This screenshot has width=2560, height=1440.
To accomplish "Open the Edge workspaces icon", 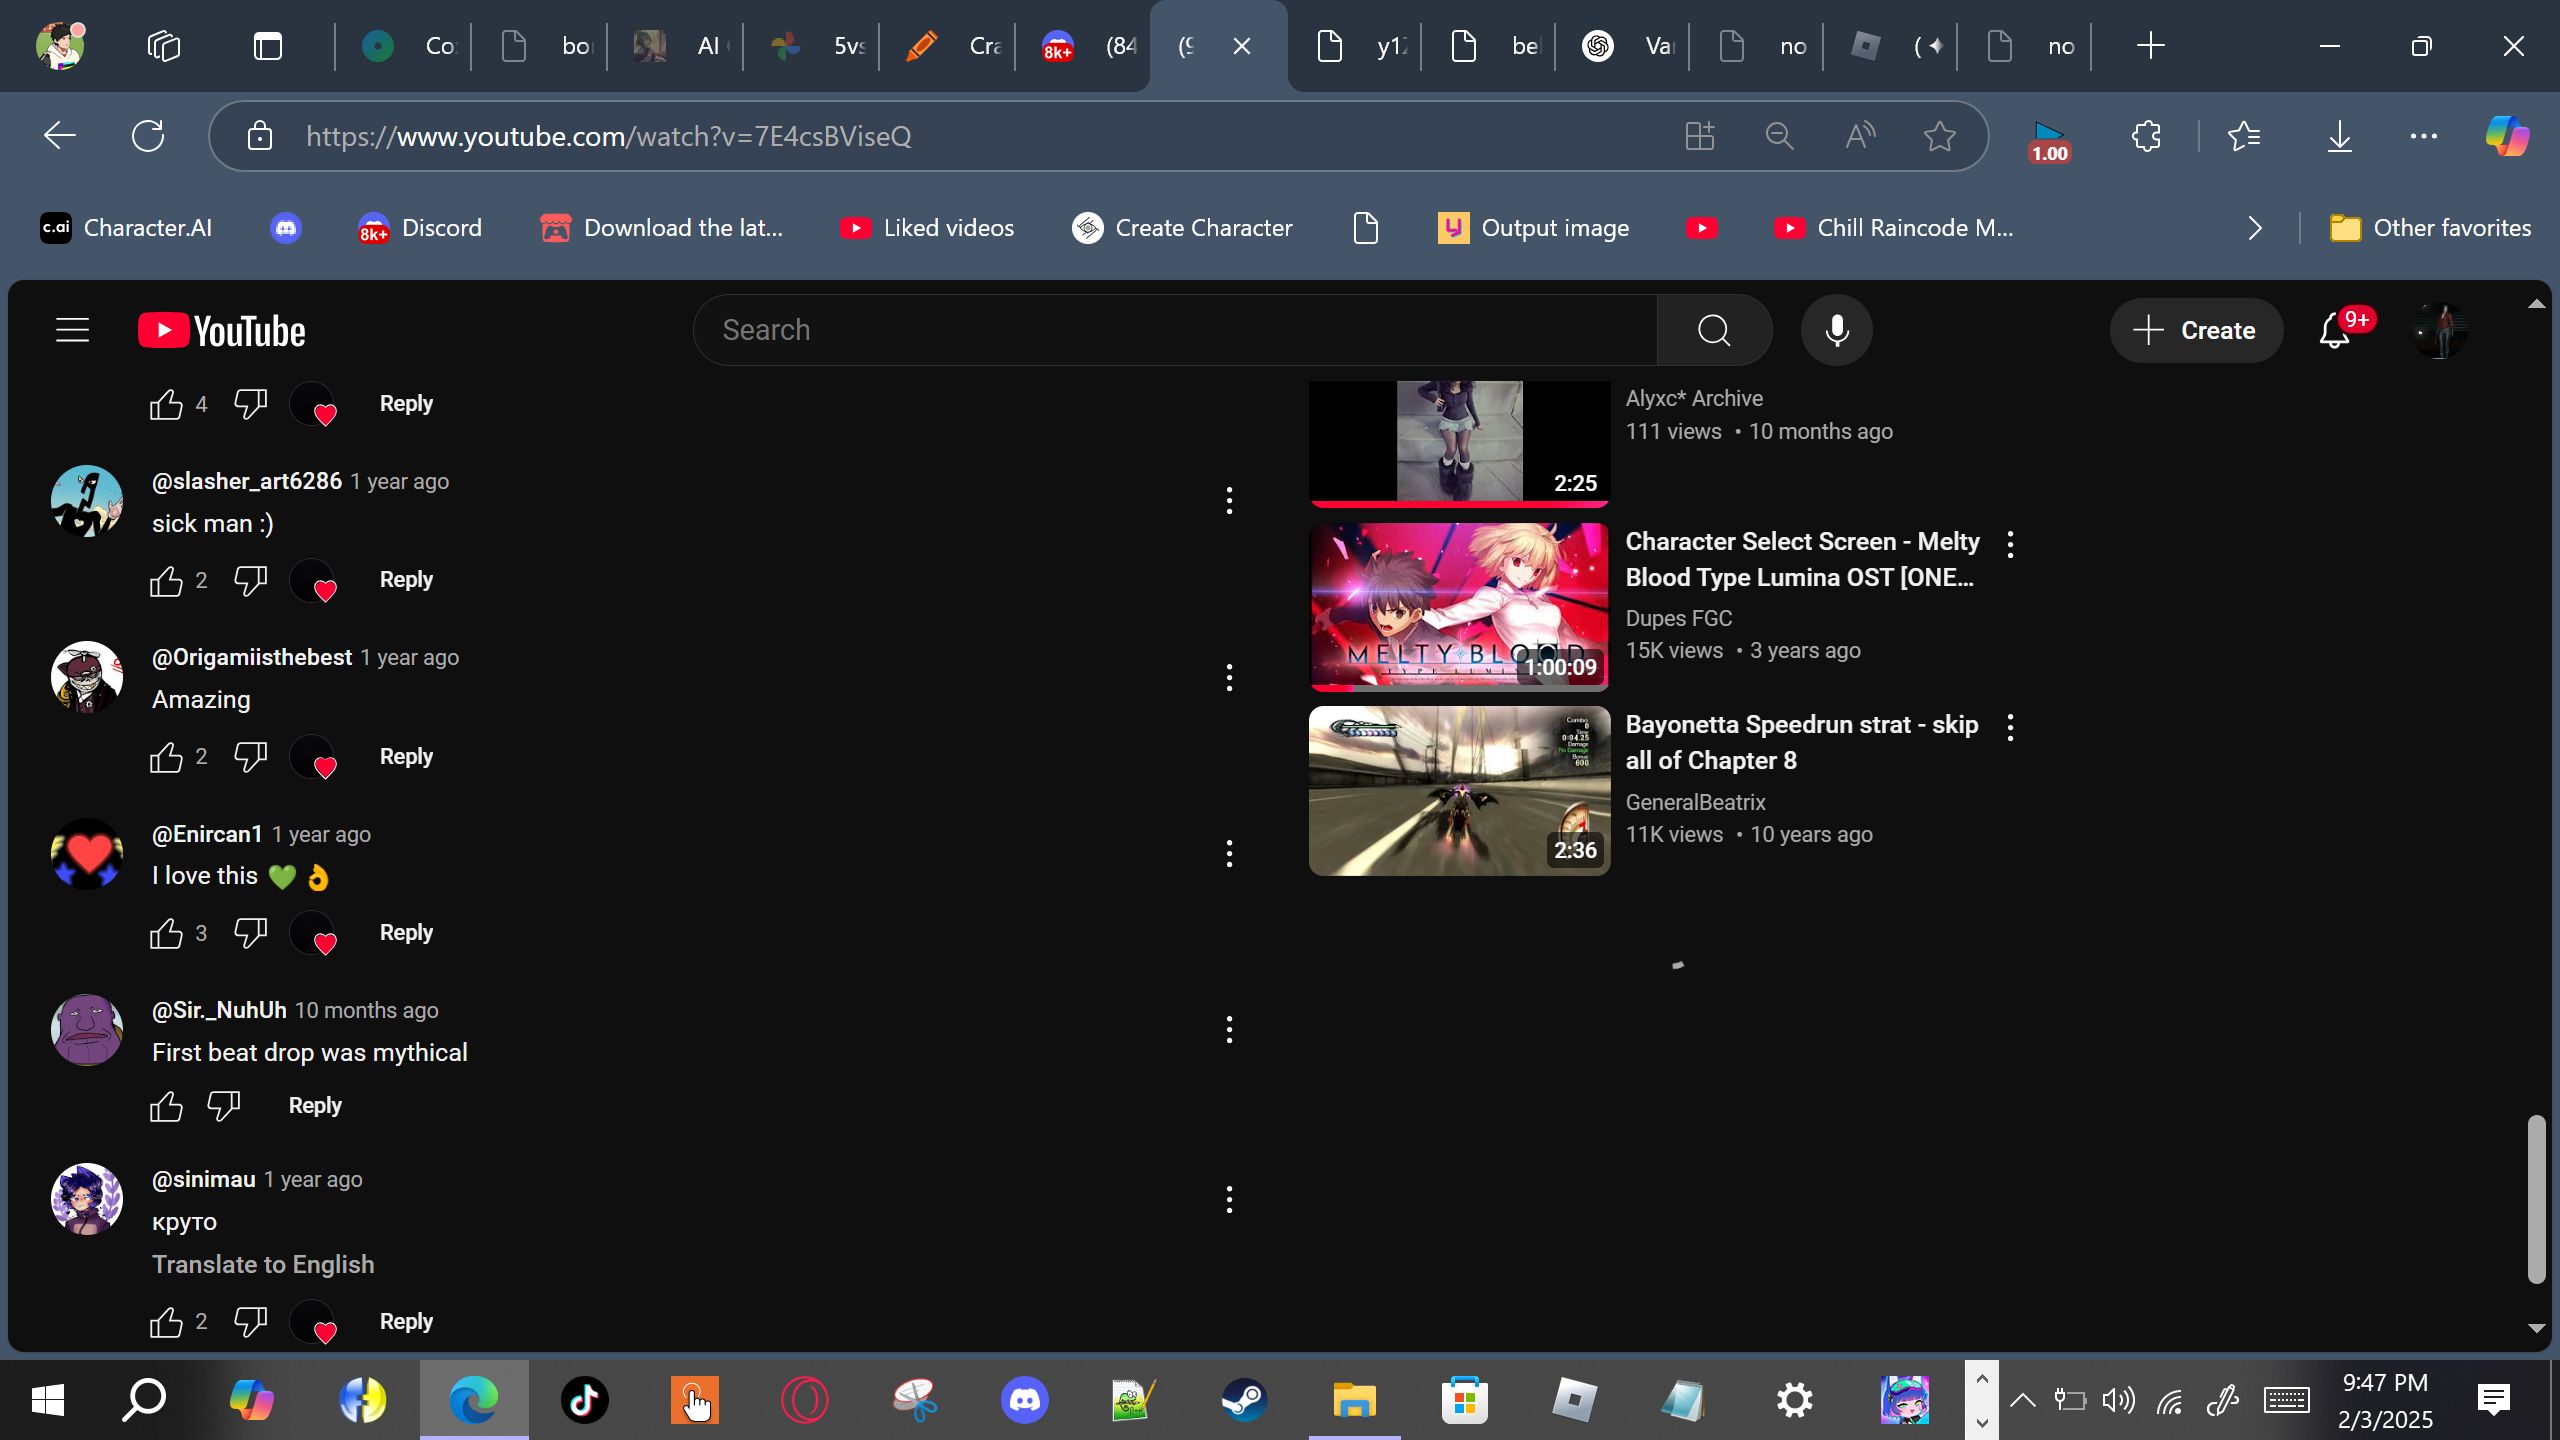I will coord(163,46).
